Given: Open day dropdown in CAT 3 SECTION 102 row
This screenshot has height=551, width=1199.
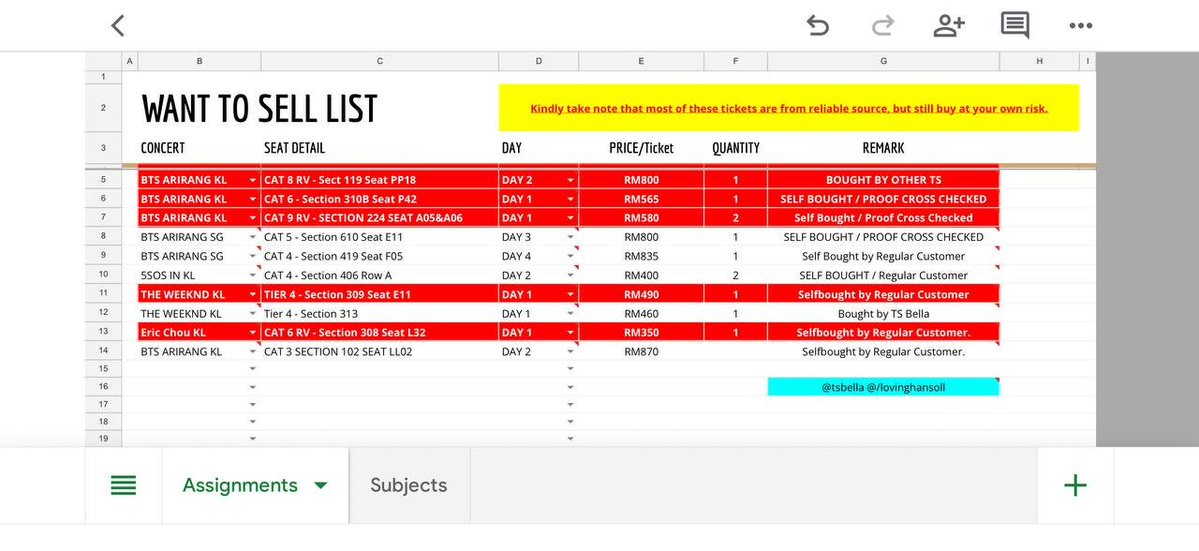Looking at the screenshot, I should (570, 352).
